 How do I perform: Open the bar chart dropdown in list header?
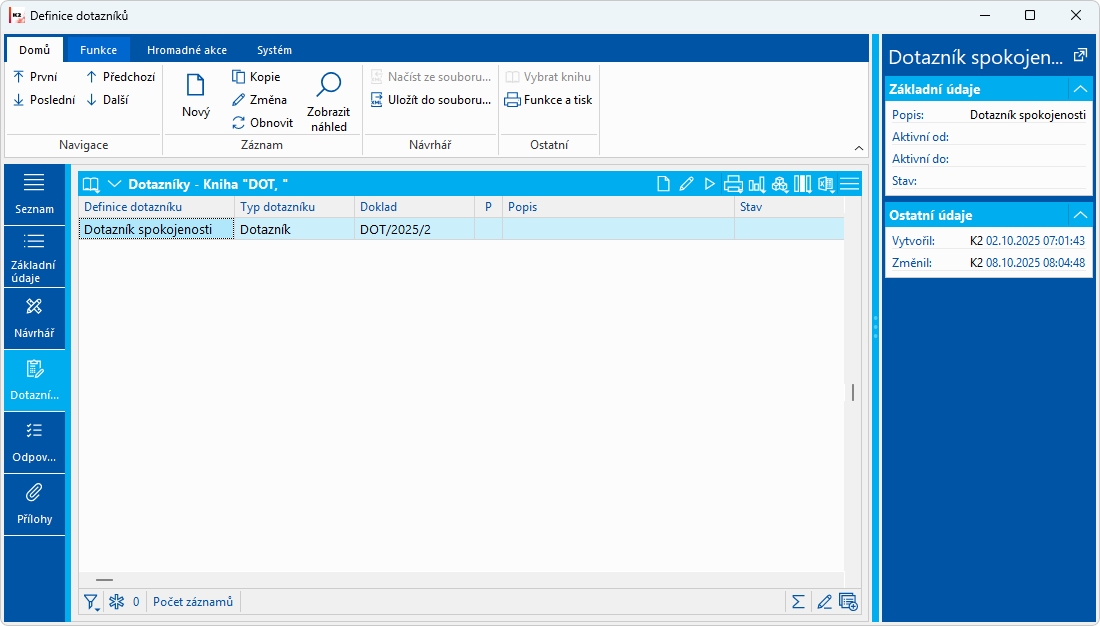[x=756, y=185]
